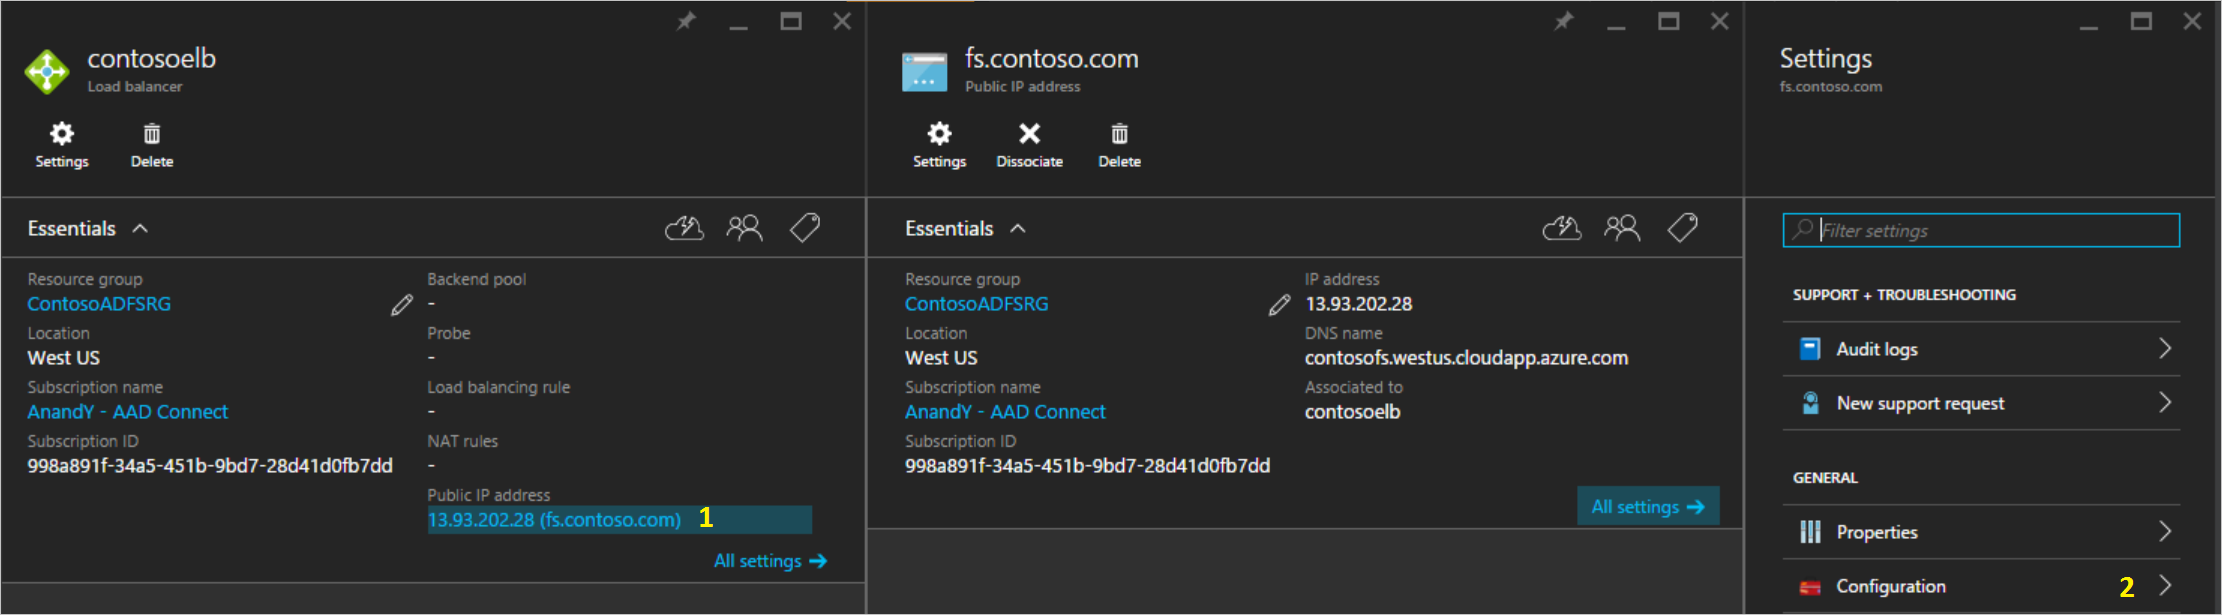Maximize the contosoelb blade

pos(791,21)
